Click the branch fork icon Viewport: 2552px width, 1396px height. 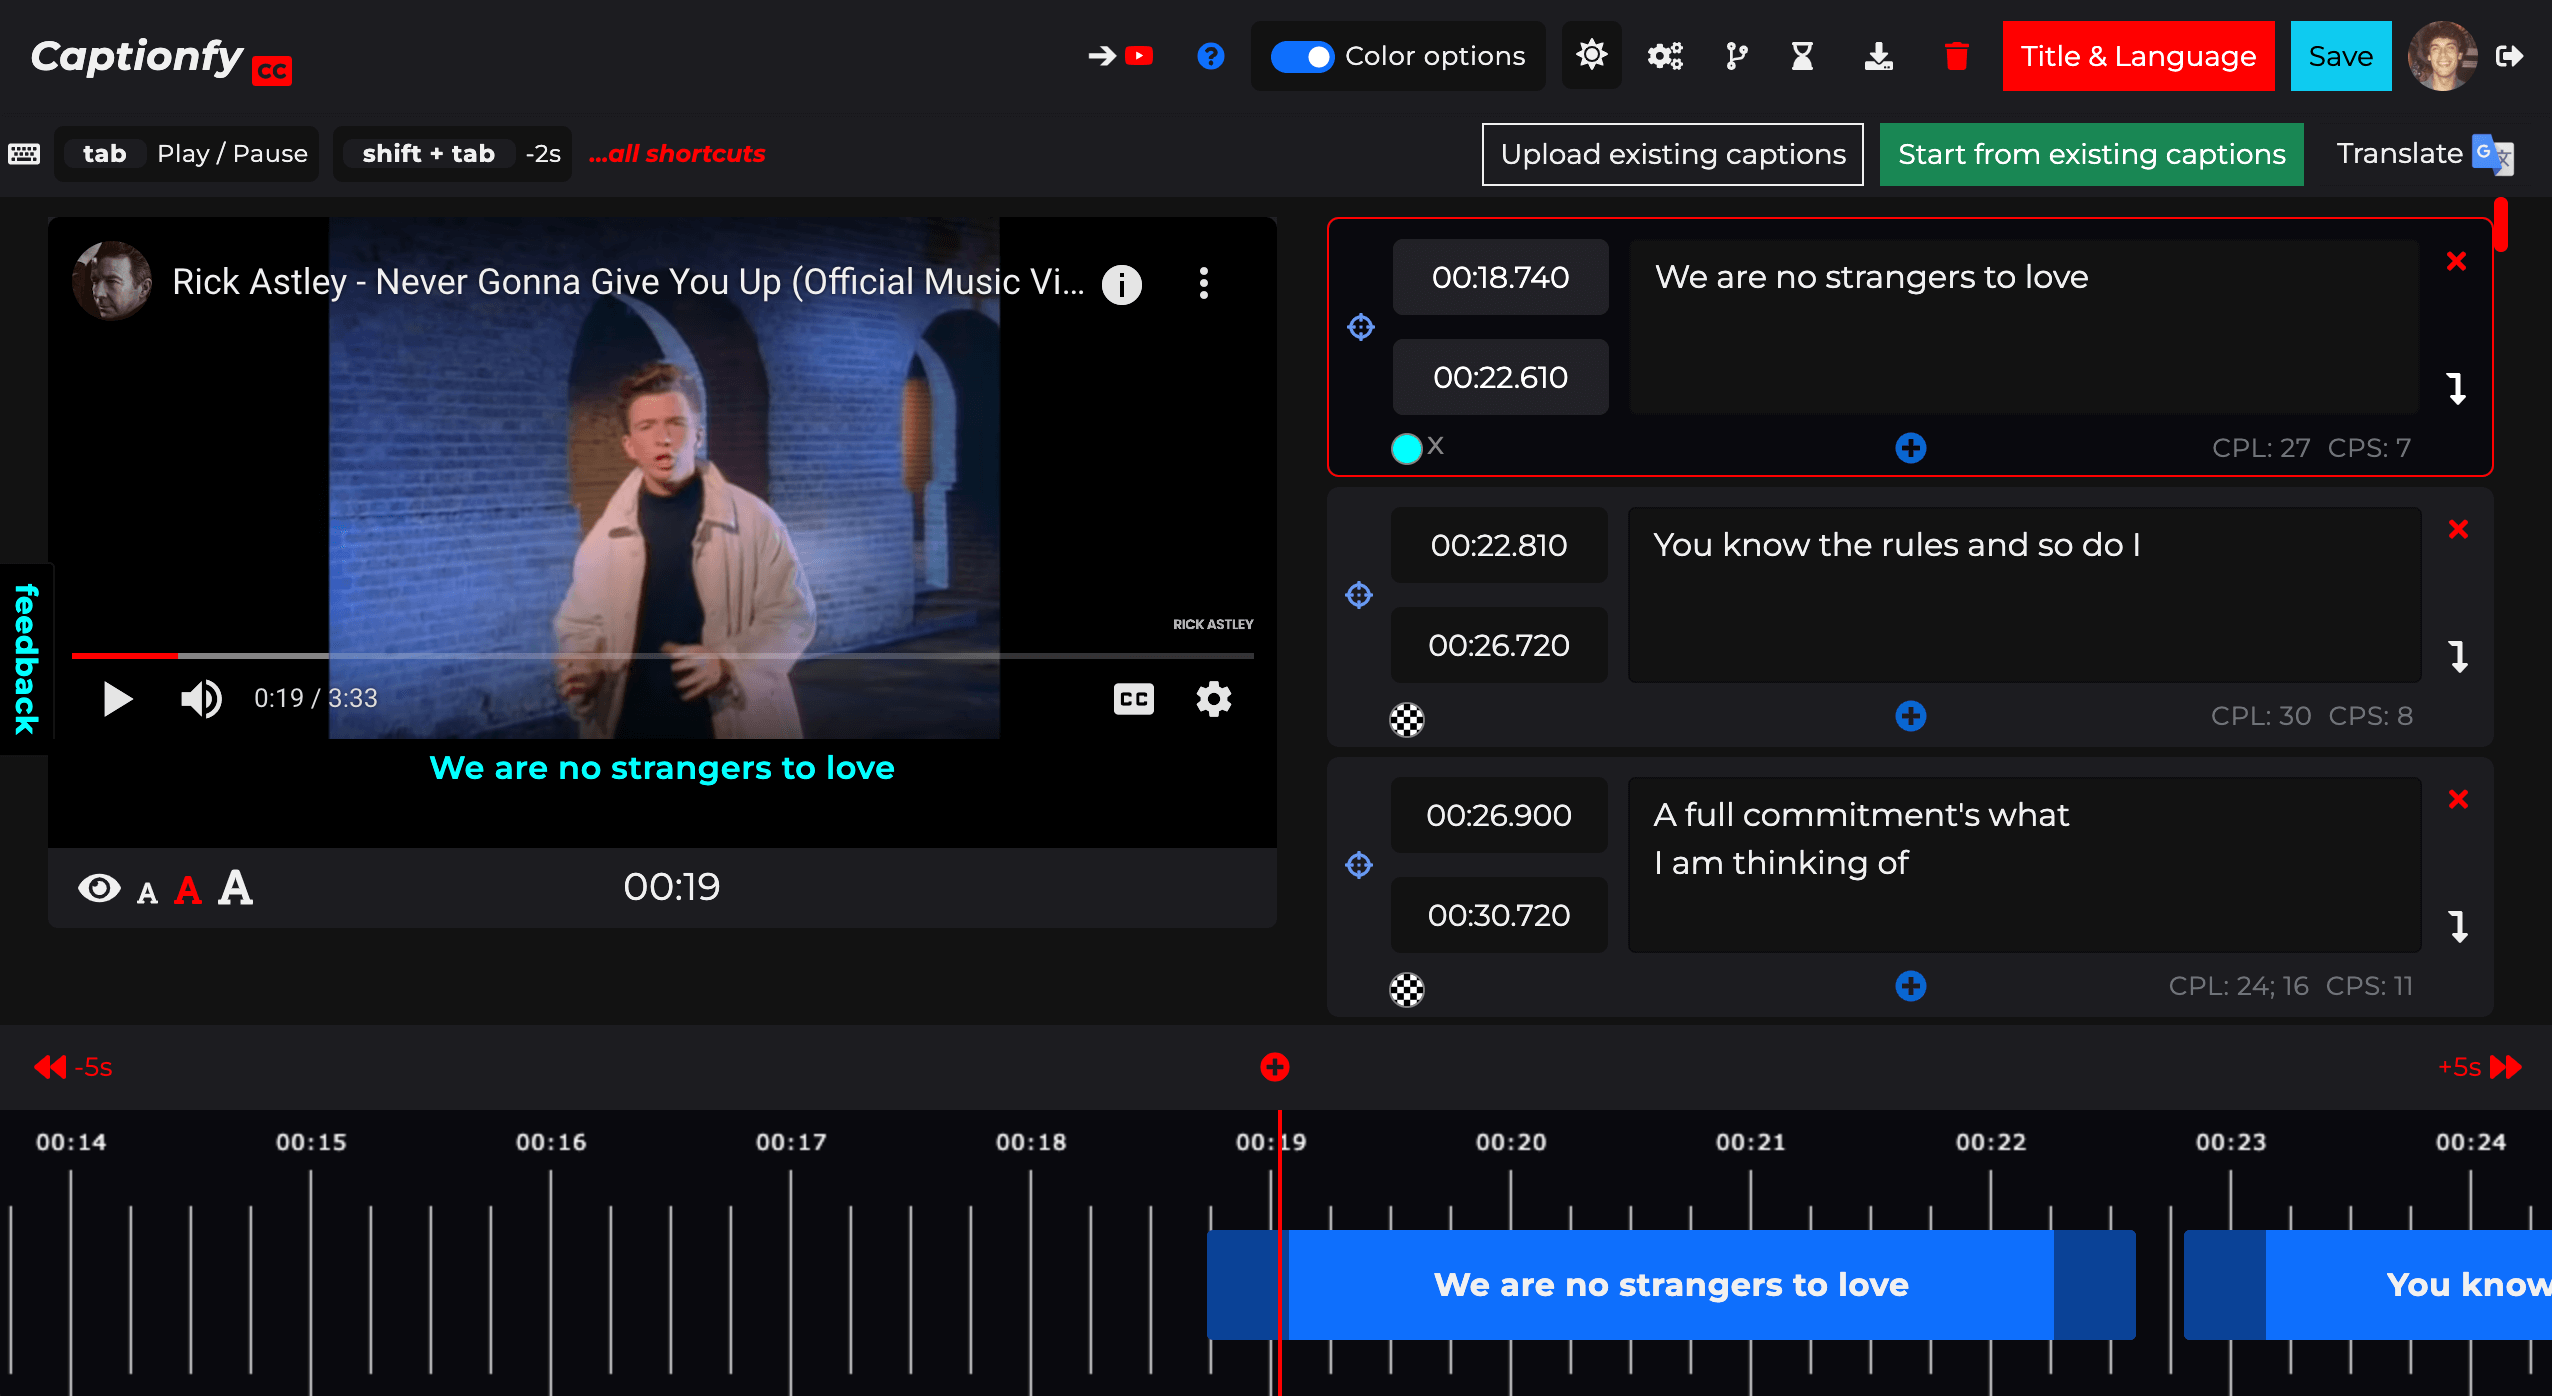pyautogui.click(x=1737, y=56)
